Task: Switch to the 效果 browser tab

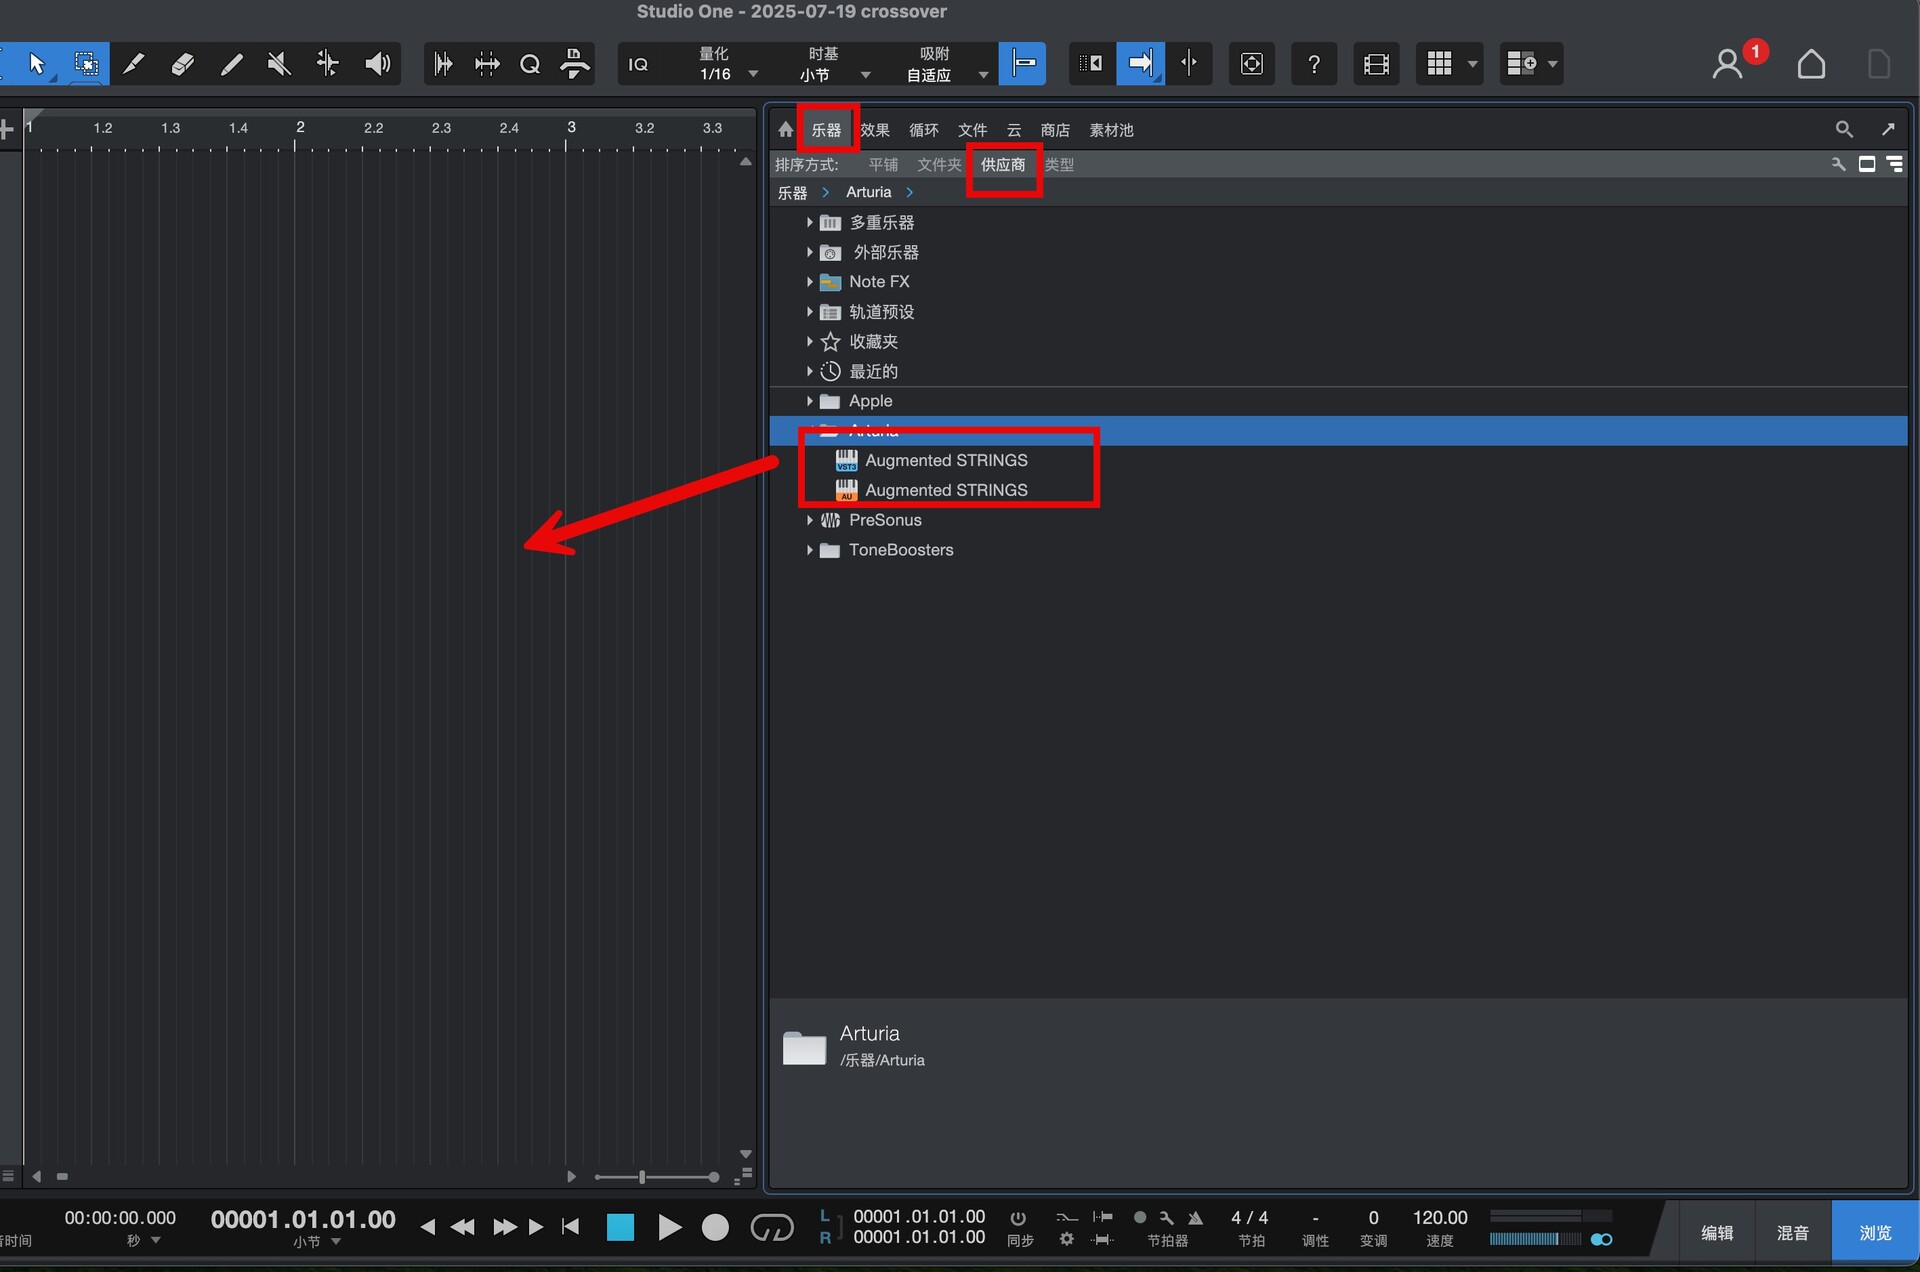Action: 875,130
